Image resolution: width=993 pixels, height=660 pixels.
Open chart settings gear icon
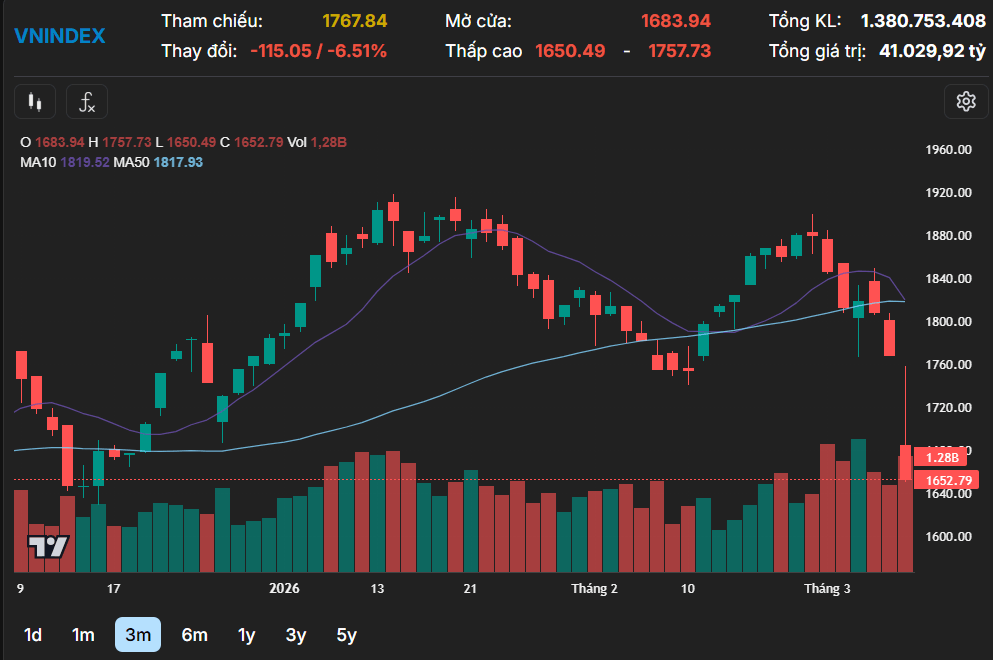click(966, 101)
